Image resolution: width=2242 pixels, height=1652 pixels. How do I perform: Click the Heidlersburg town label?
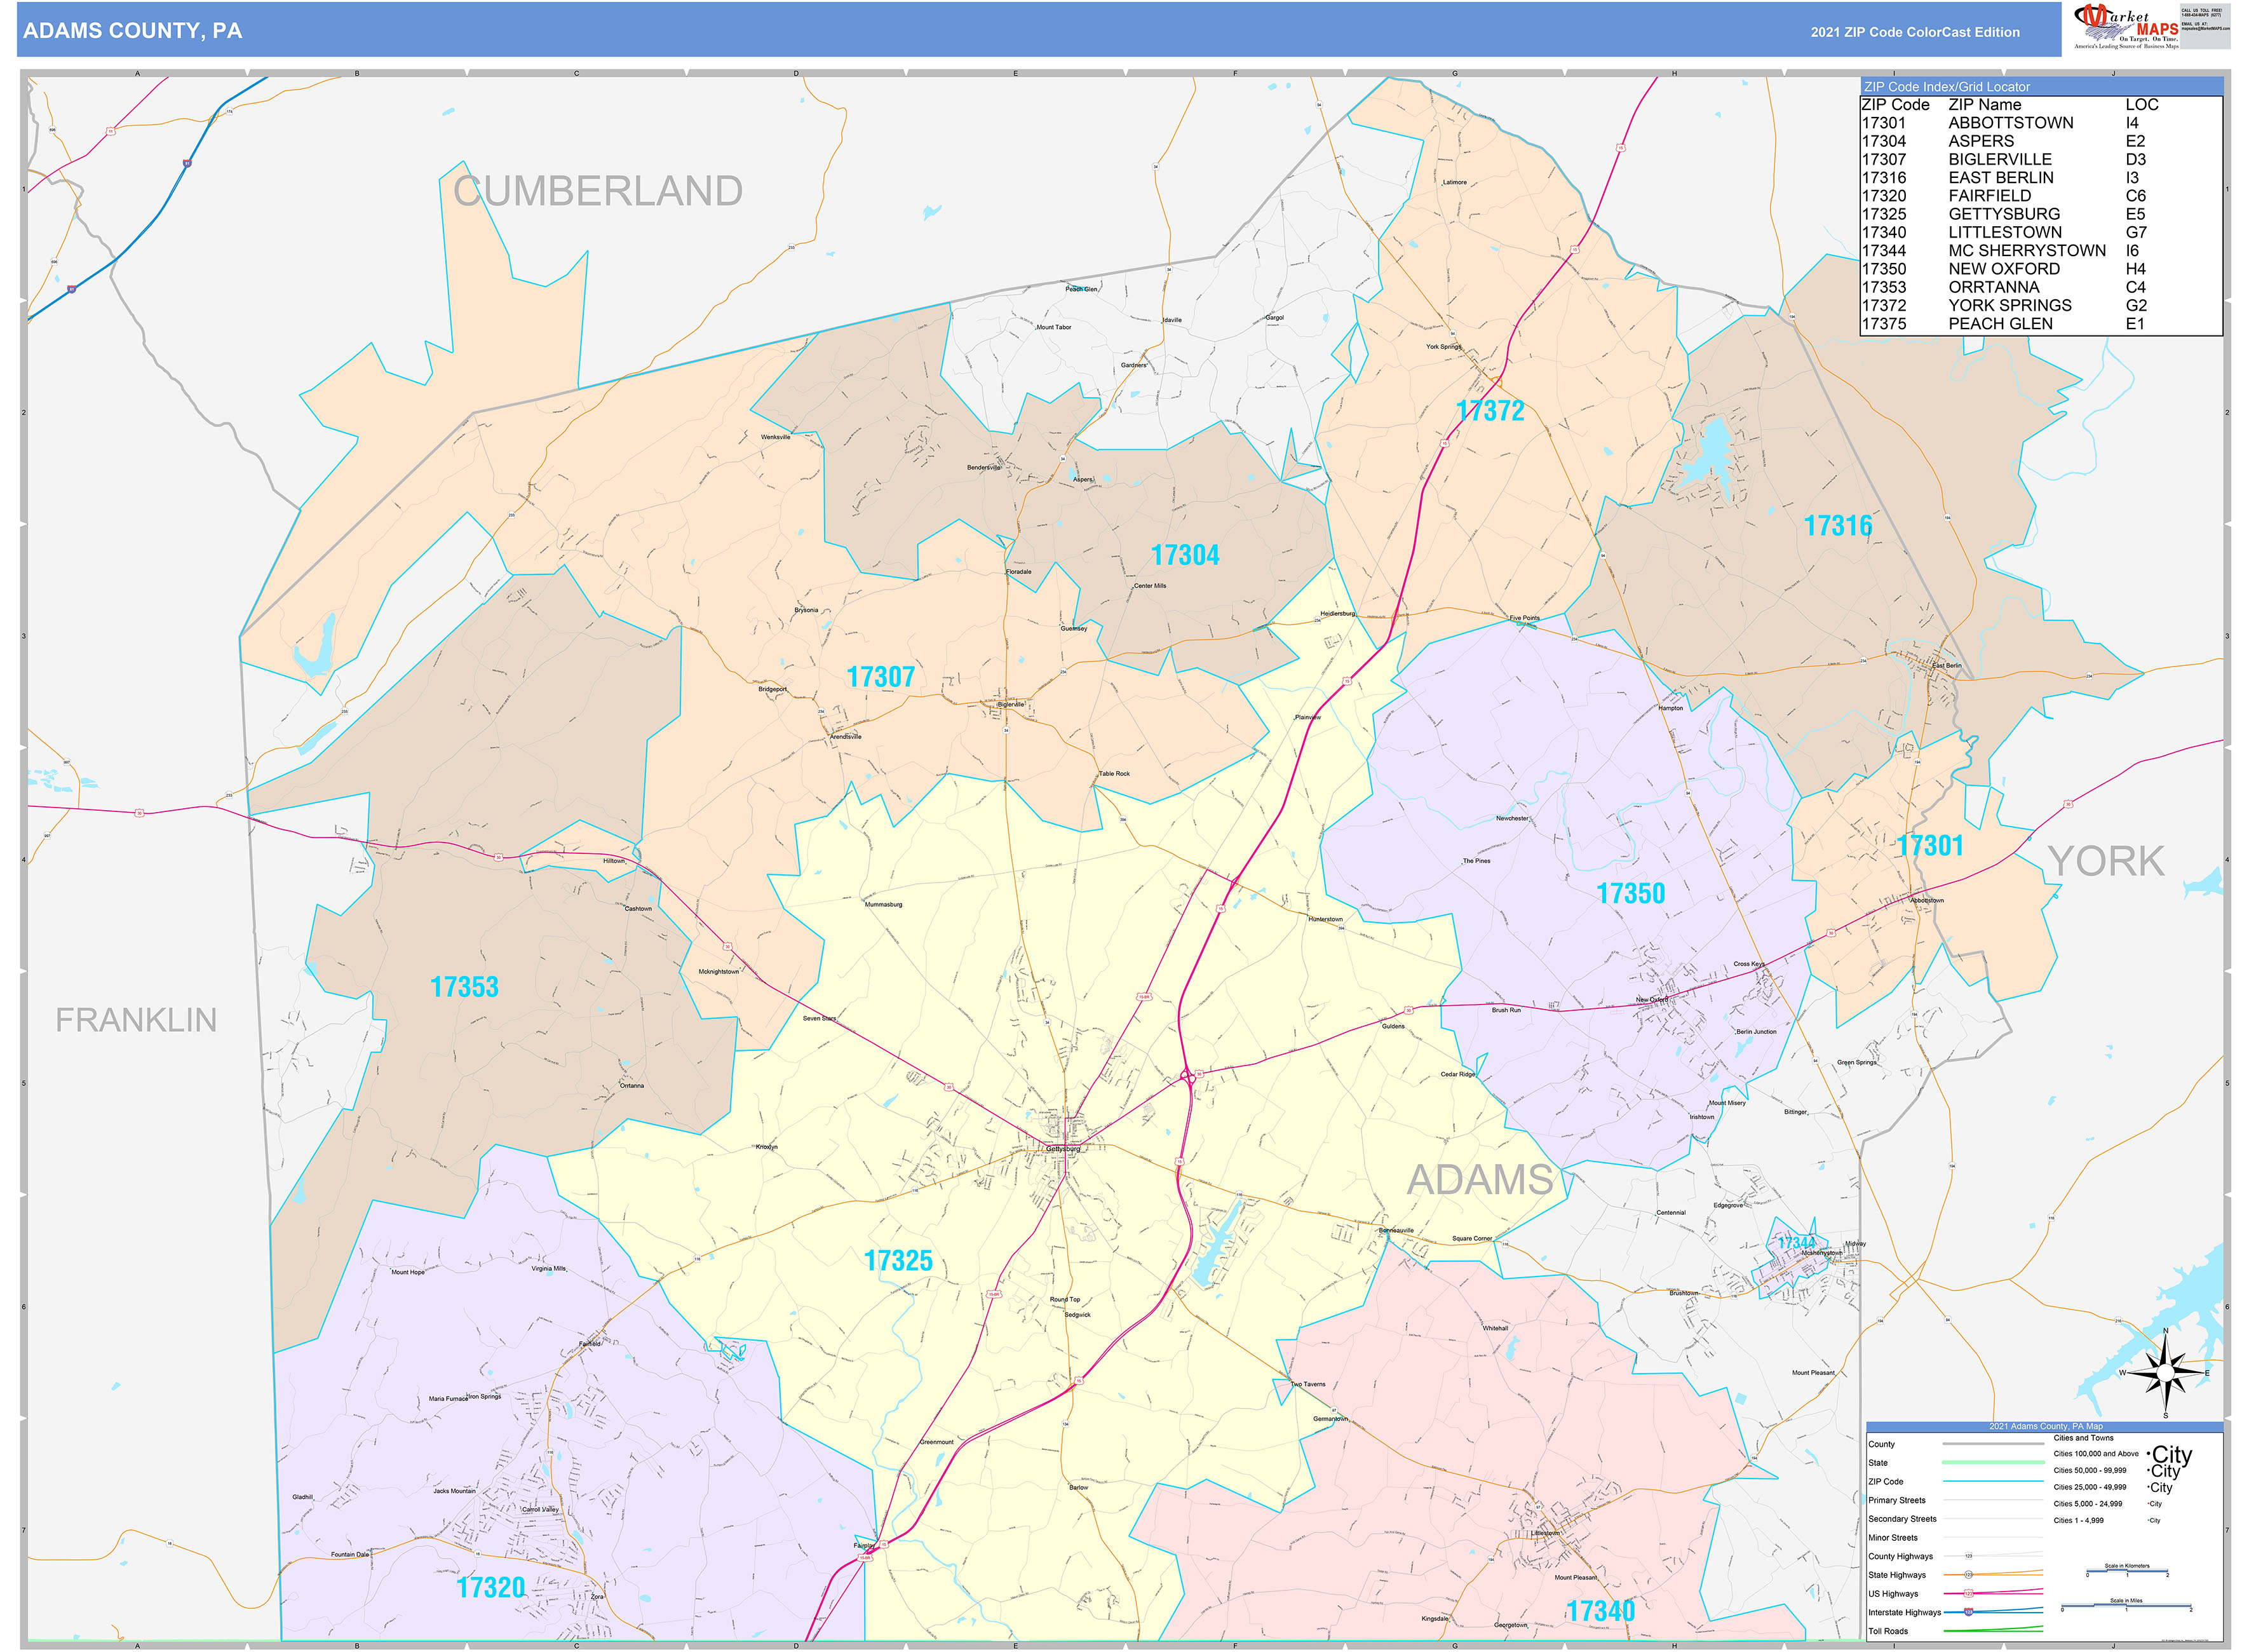1337,613
